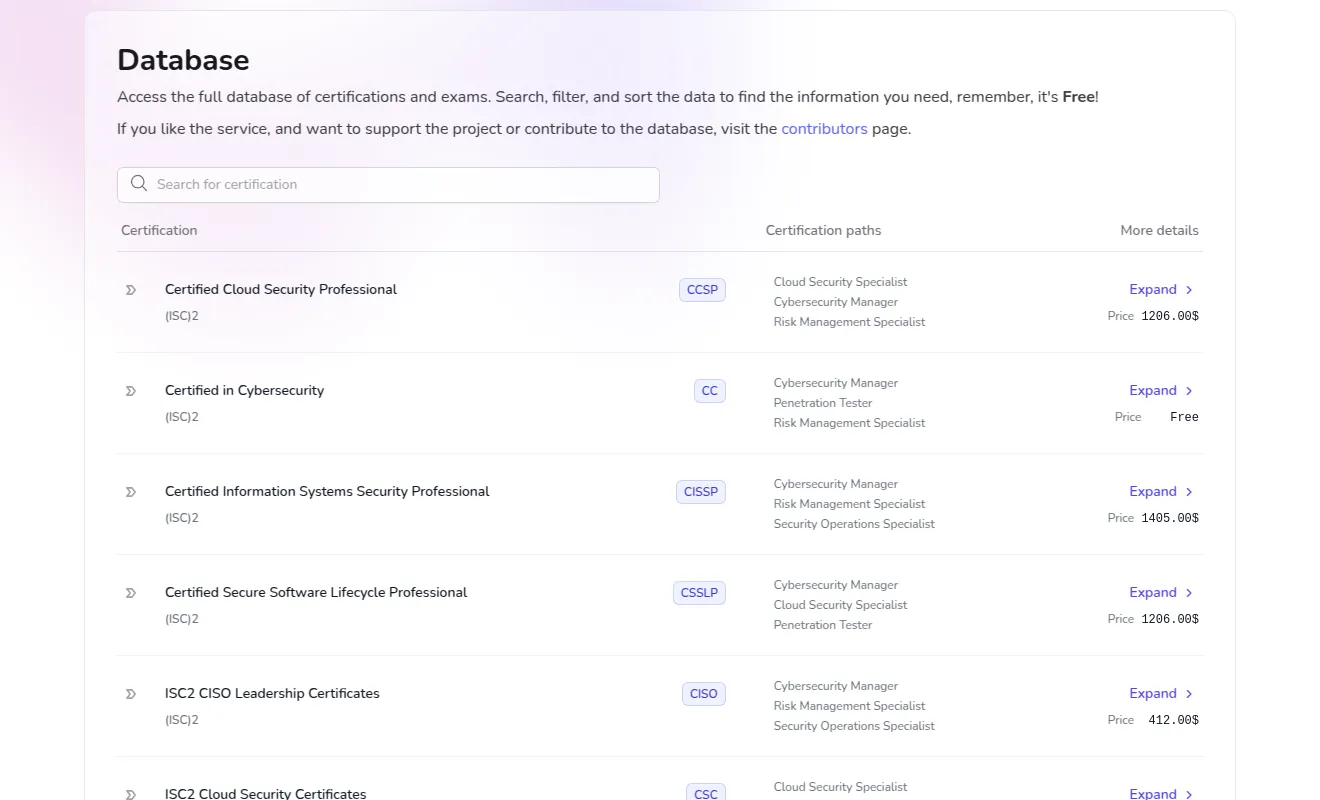Click inside the certification search field
Image resolution: width=1320 pixels, height=800 pixels.
(388, 184)
